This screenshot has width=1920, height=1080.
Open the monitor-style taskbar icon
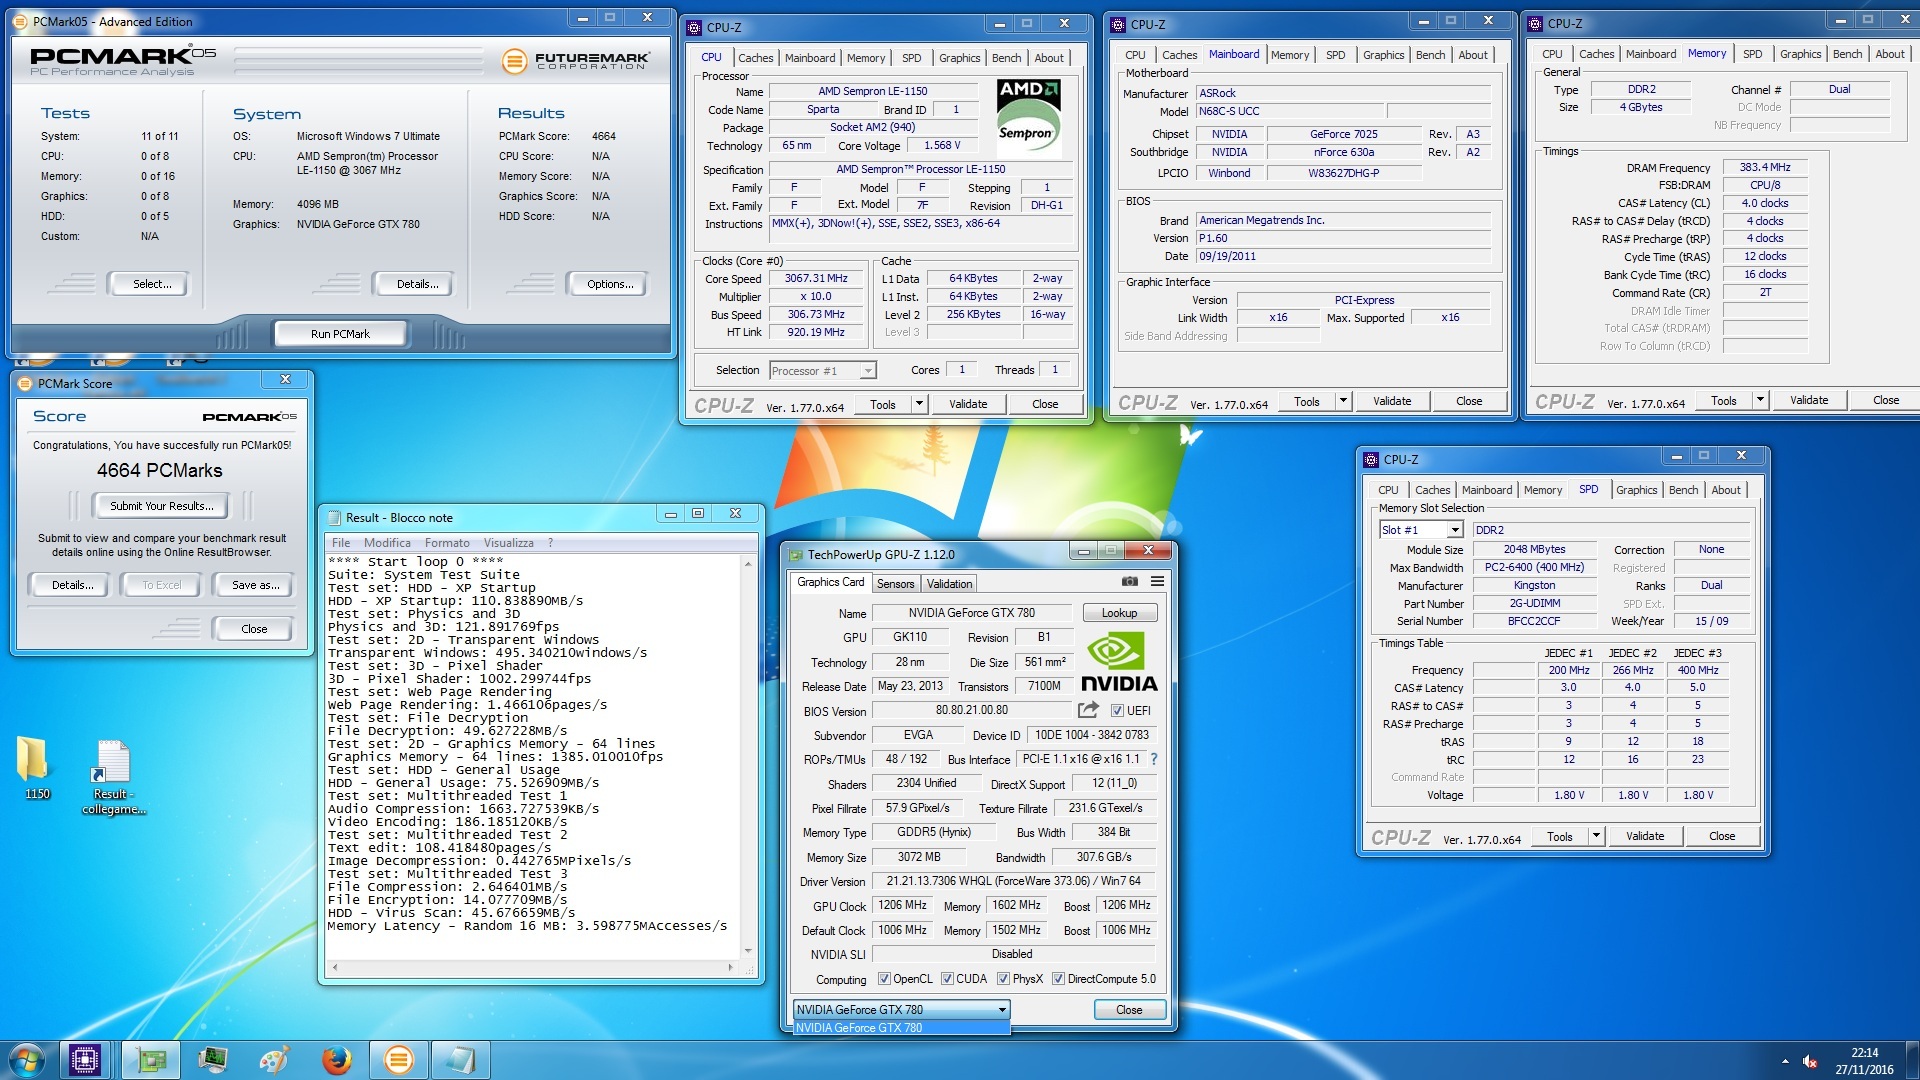pyautogui.click(x=213, y=1059)
